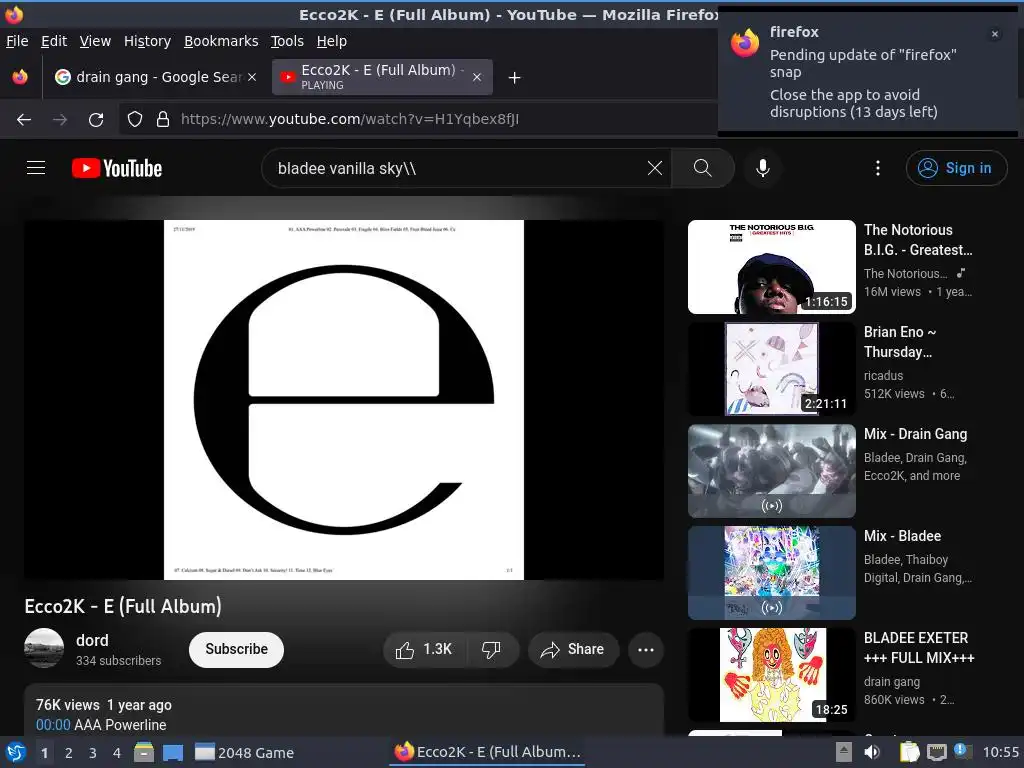Open YouTube settings three-dot menu
This screenshot has width=1024, height=768.
pyautogui.click(x=878, y=168)
